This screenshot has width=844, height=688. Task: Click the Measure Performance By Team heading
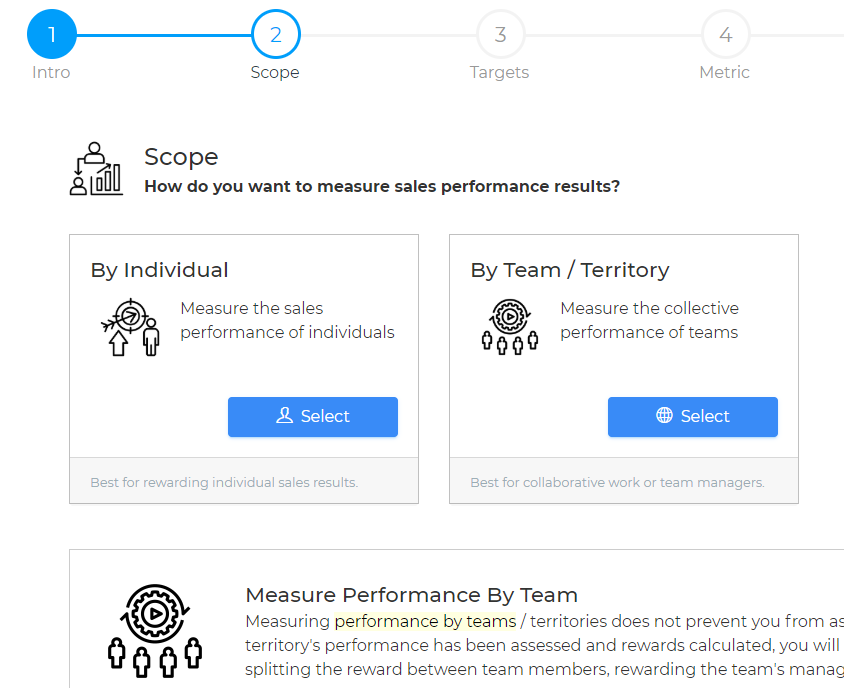(x=411, y=595)
